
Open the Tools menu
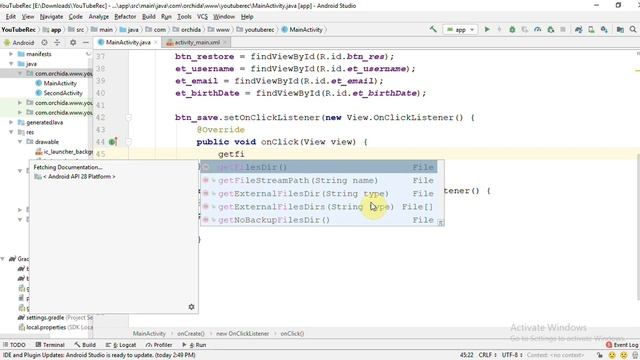point(184,17)
